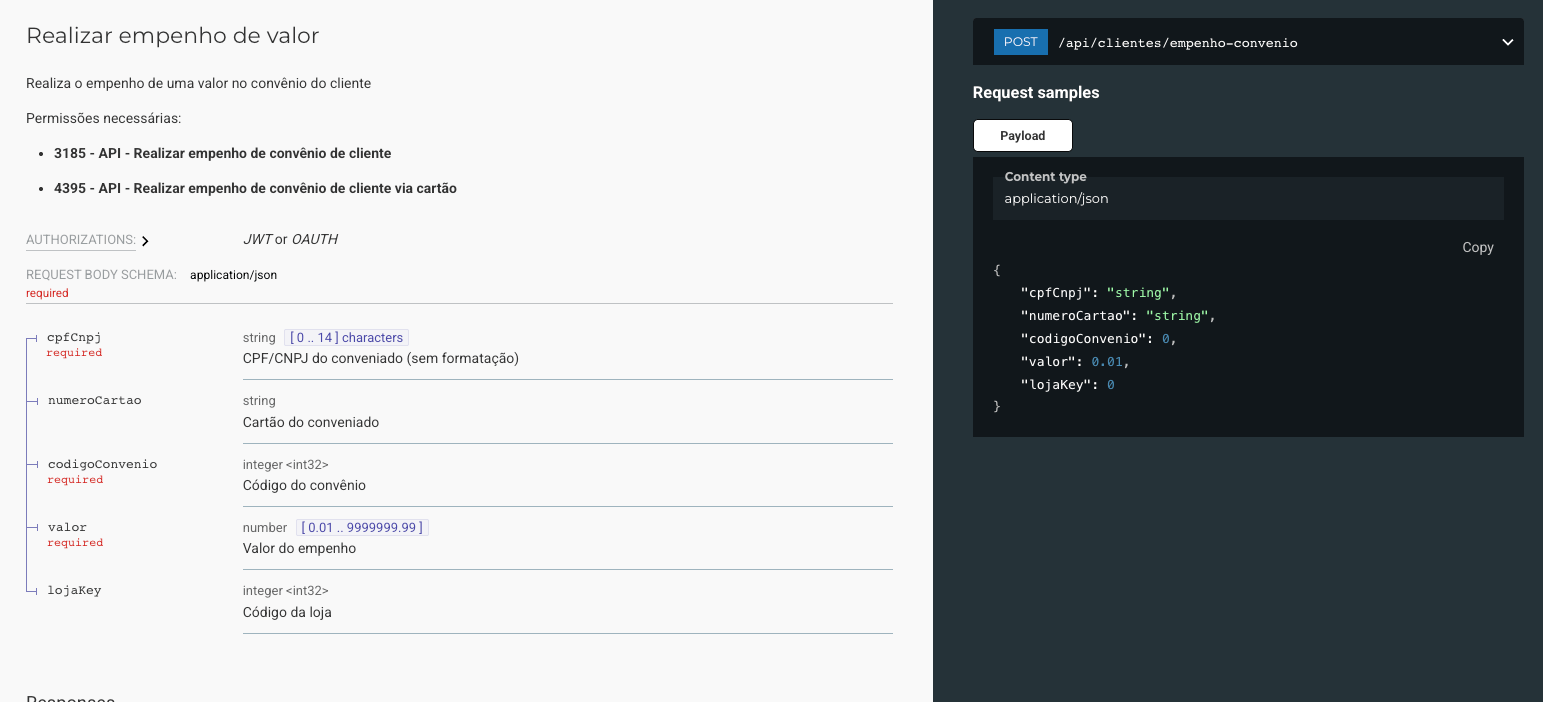Screen dimensions: 1543x702
Task: Click the "cpfCnpj": "string" JSON line
Action: (x=1098, y=292)
